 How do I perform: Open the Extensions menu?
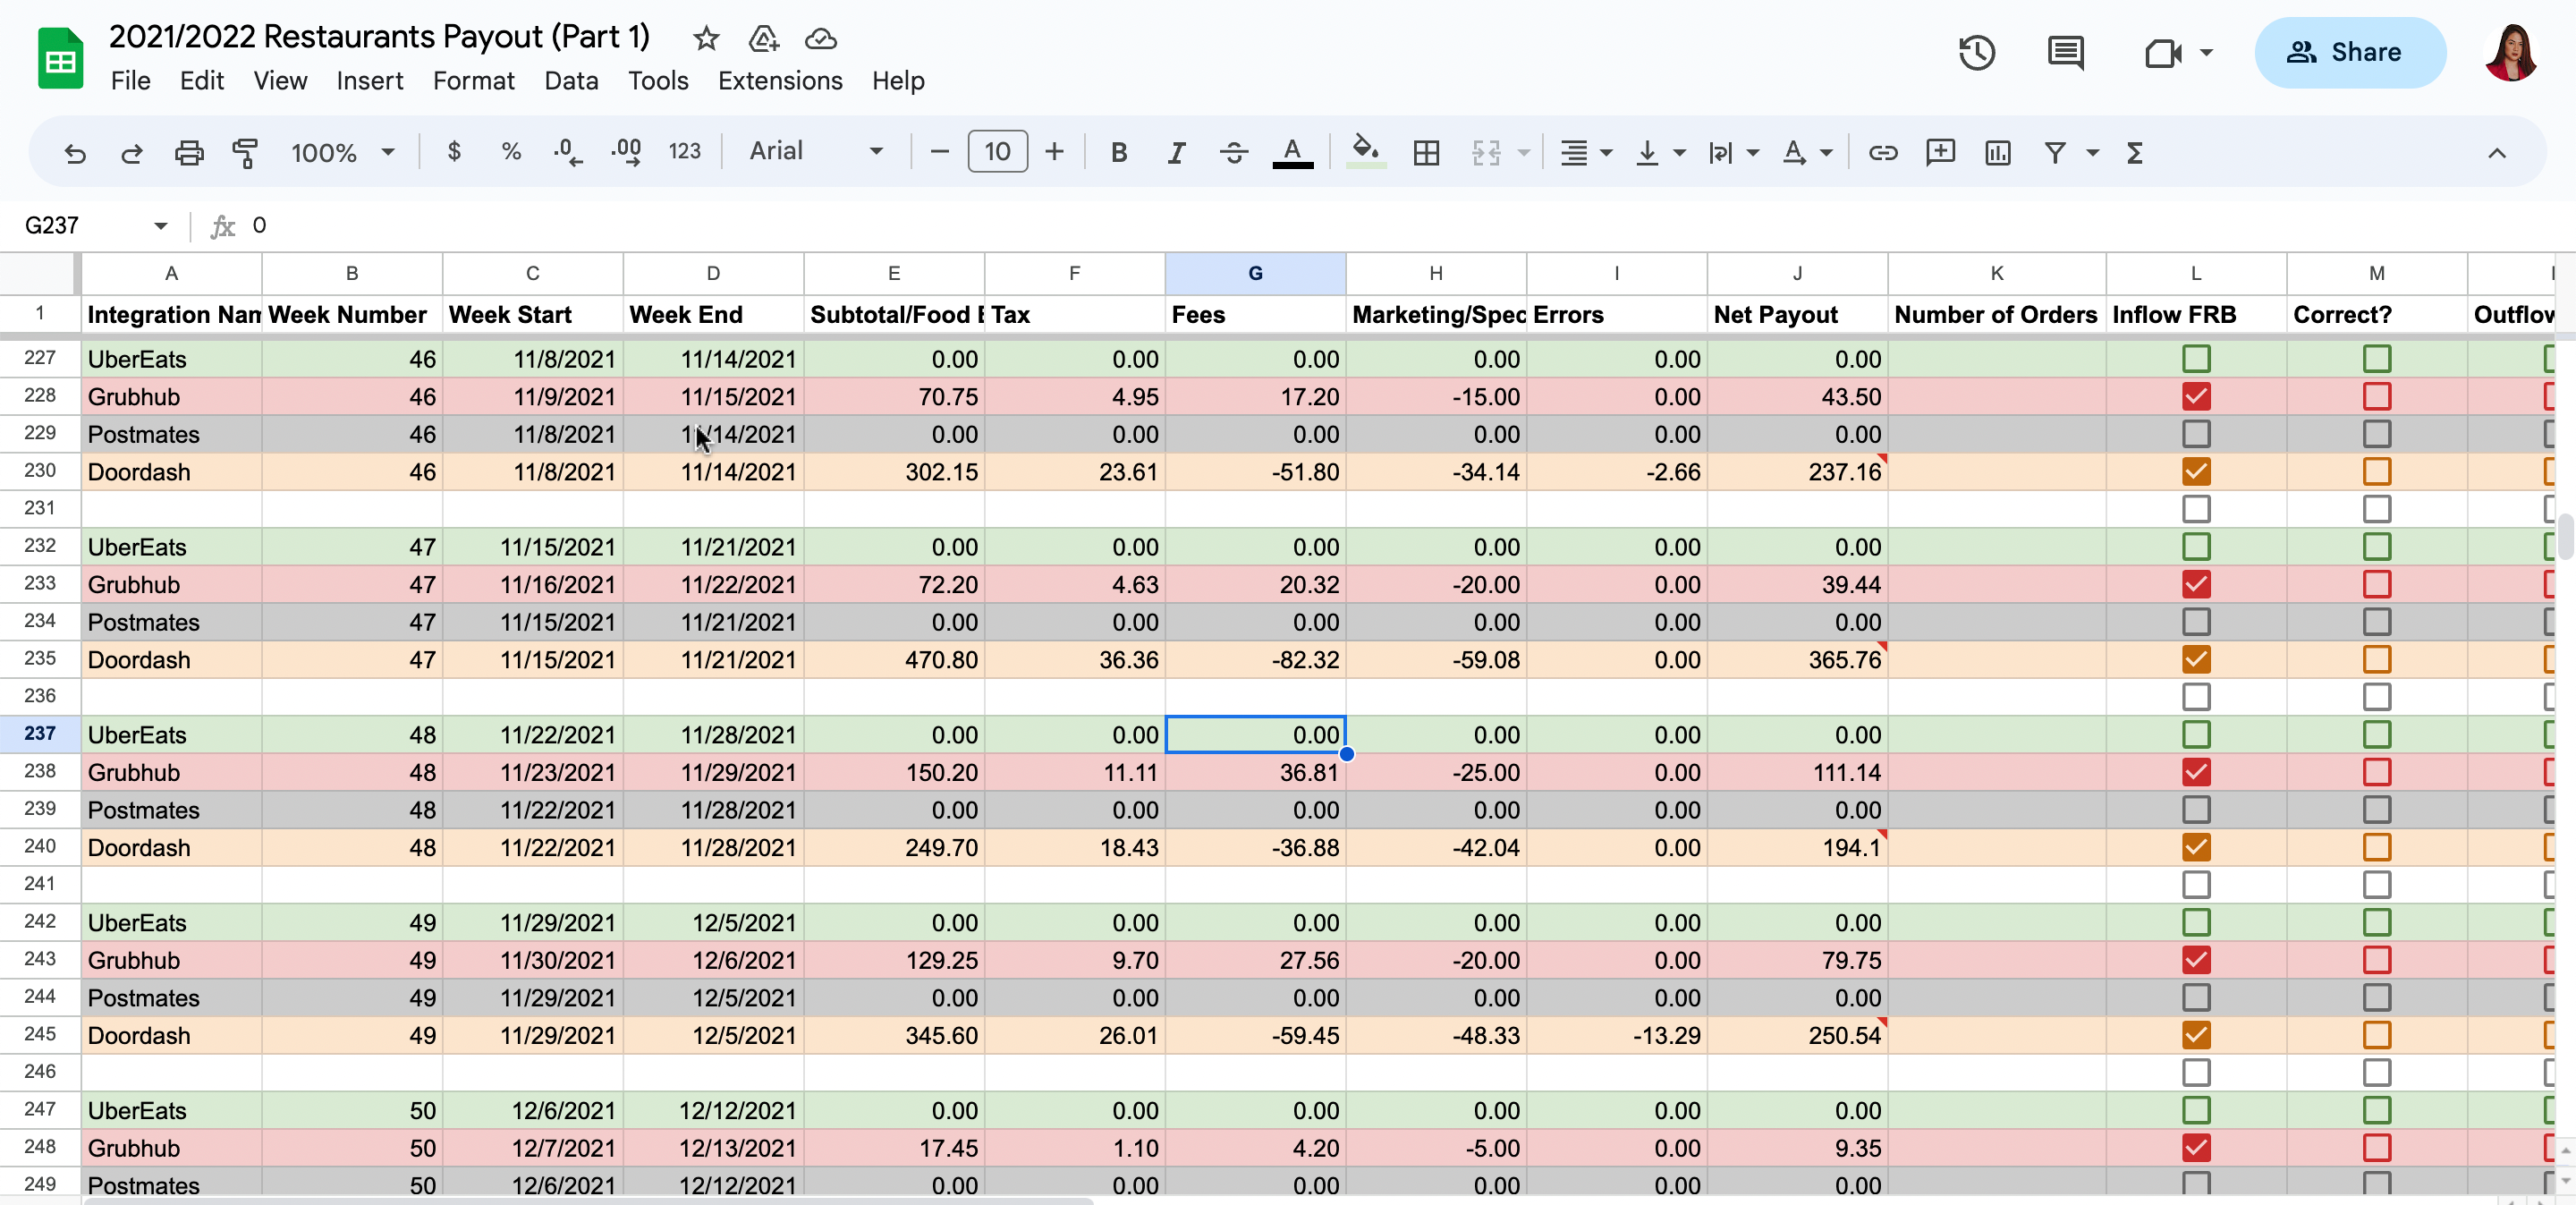(779, 81)
